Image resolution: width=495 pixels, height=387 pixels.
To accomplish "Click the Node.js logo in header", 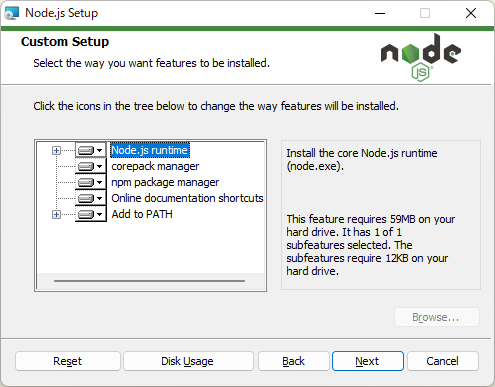I will pos(421,57).
